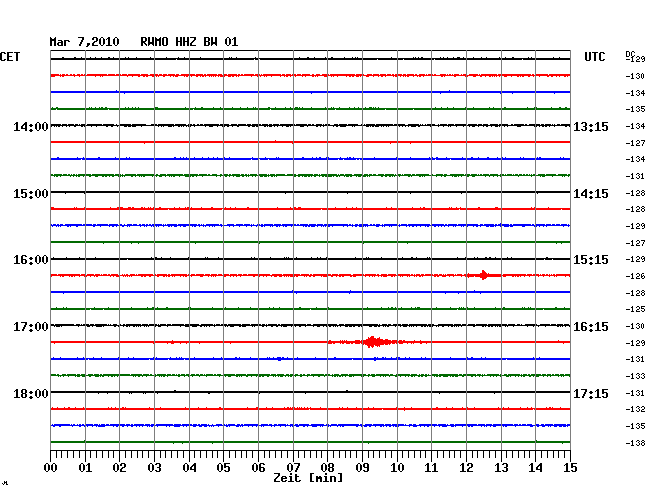Click the small red seismic burst near minute 12
This screenshot has height=494, width=650.
(483, 275)
